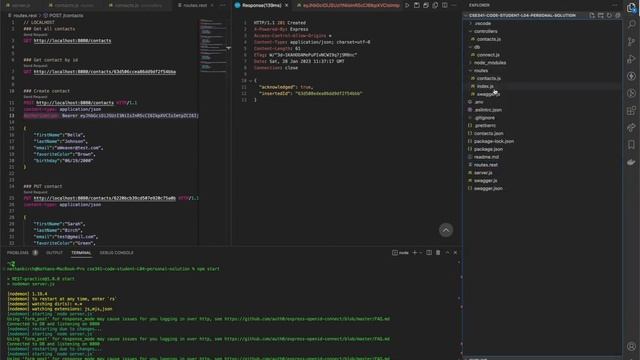Switch to the routes.rest editor tab

196,5
